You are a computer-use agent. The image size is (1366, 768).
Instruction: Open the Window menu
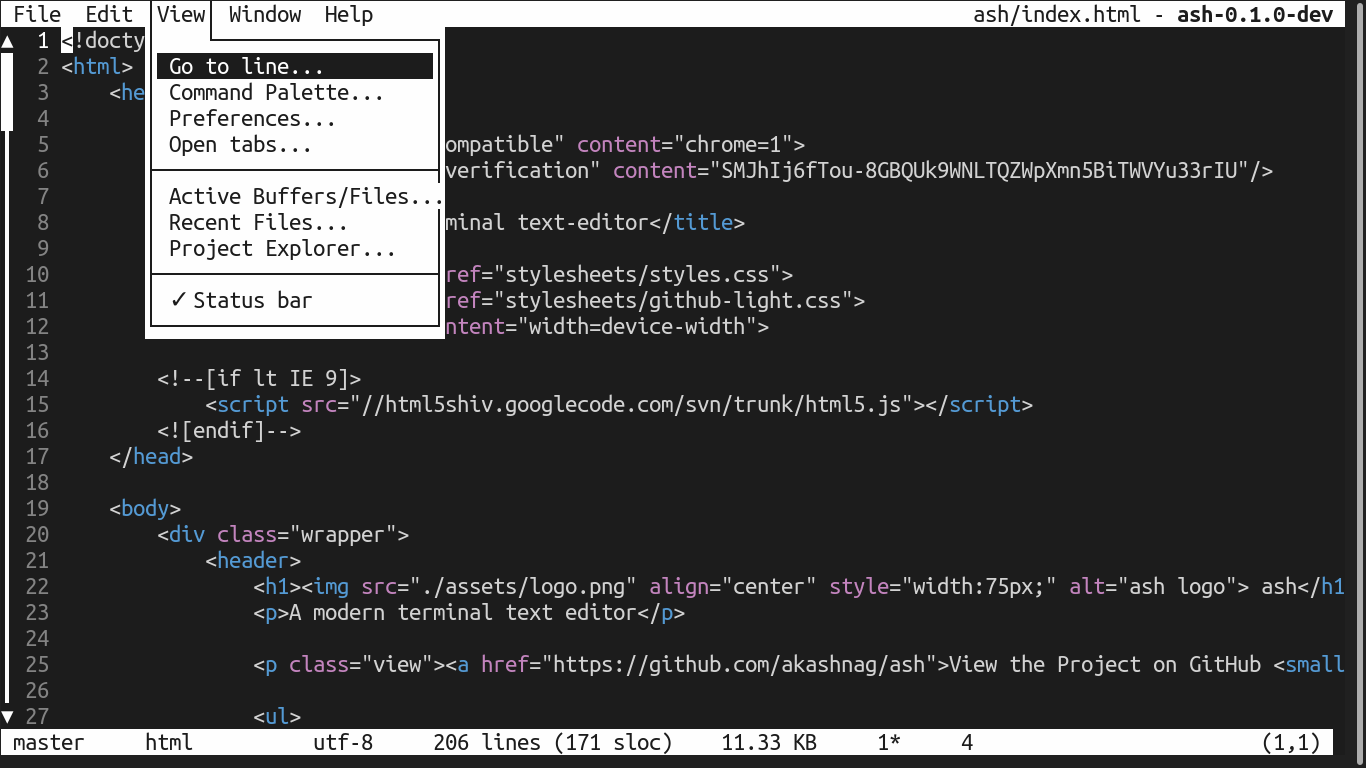pyautogui.click(x=264, y=14)
